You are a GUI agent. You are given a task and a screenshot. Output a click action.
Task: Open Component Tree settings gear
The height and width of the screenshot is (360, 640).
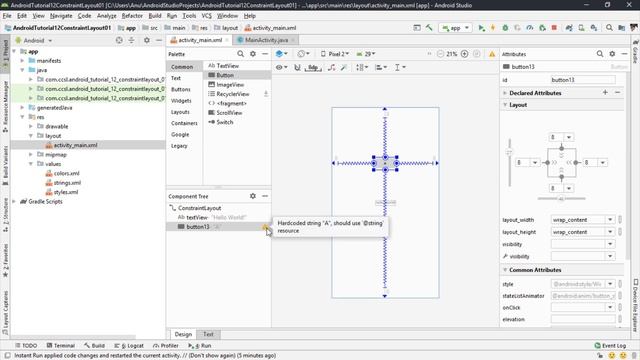[x=253, y=196]
